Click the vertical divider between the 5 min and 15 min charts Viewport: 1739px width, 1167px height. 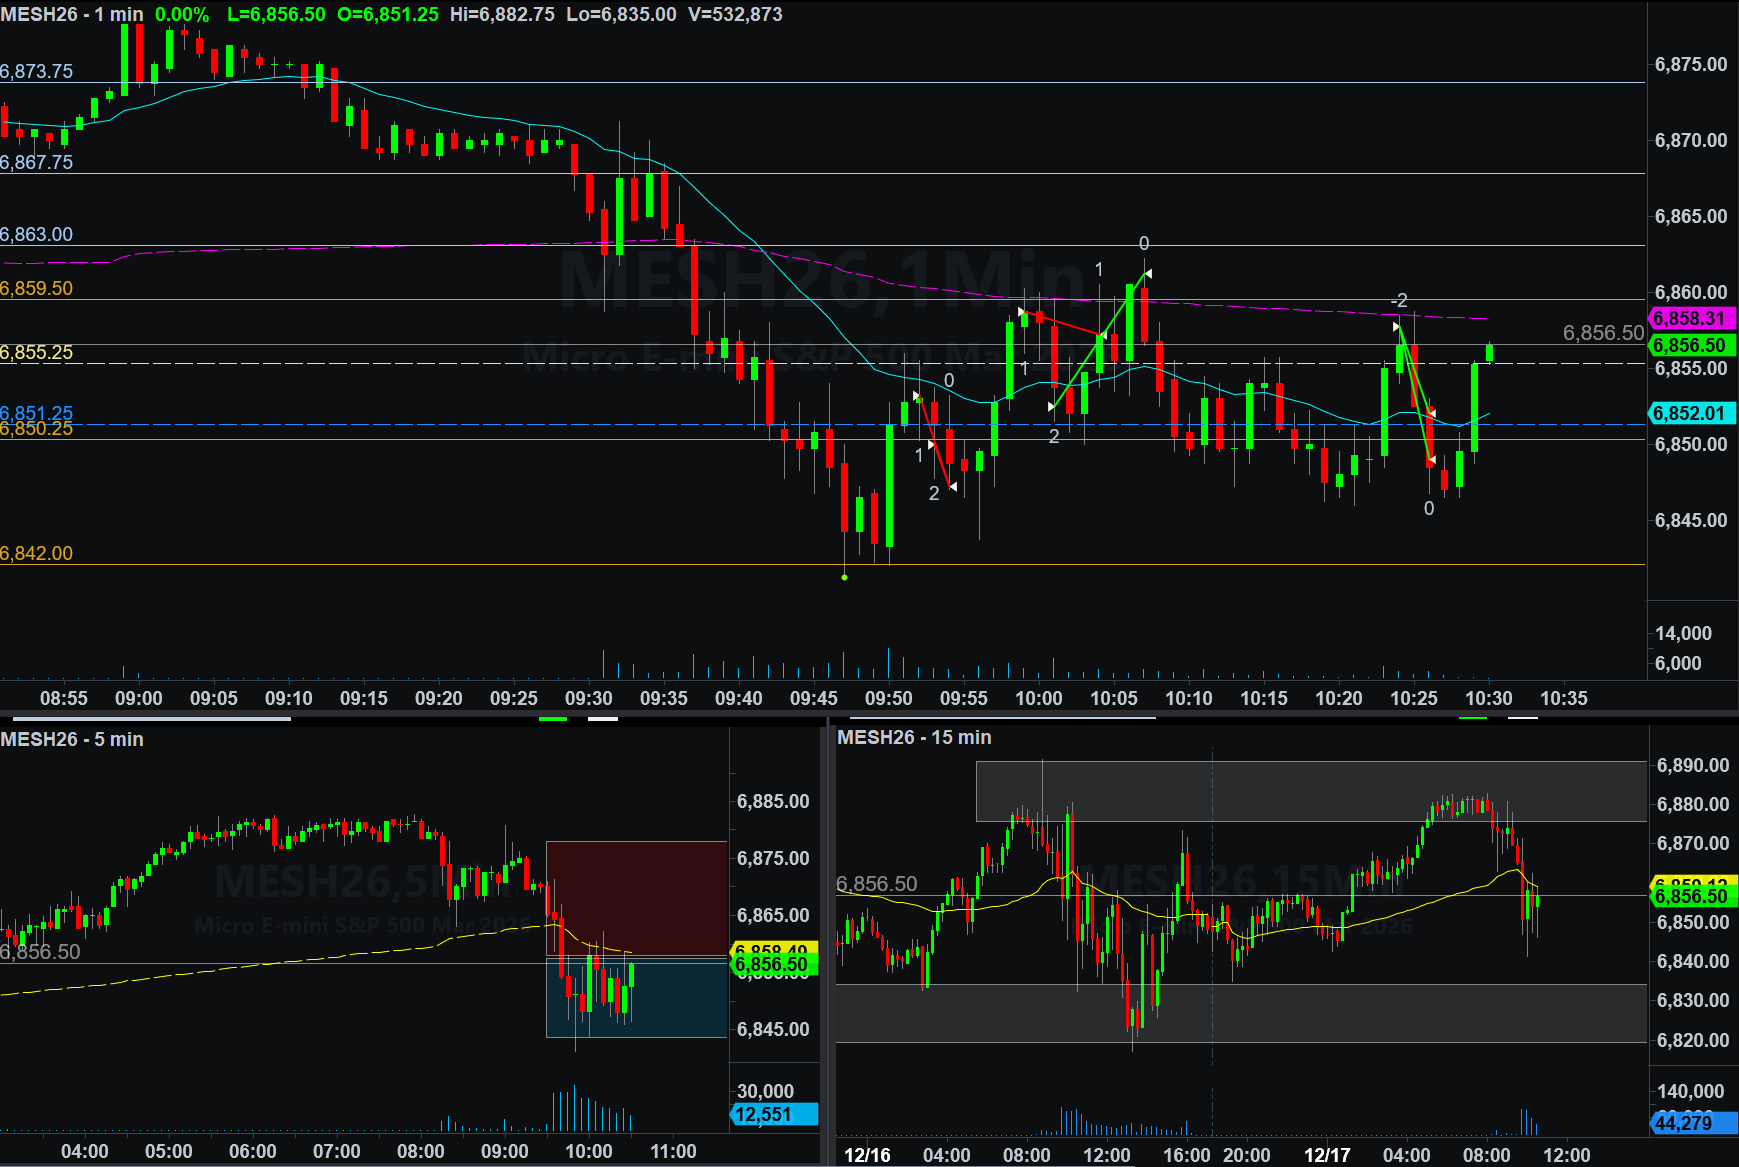tap(827, 940)
